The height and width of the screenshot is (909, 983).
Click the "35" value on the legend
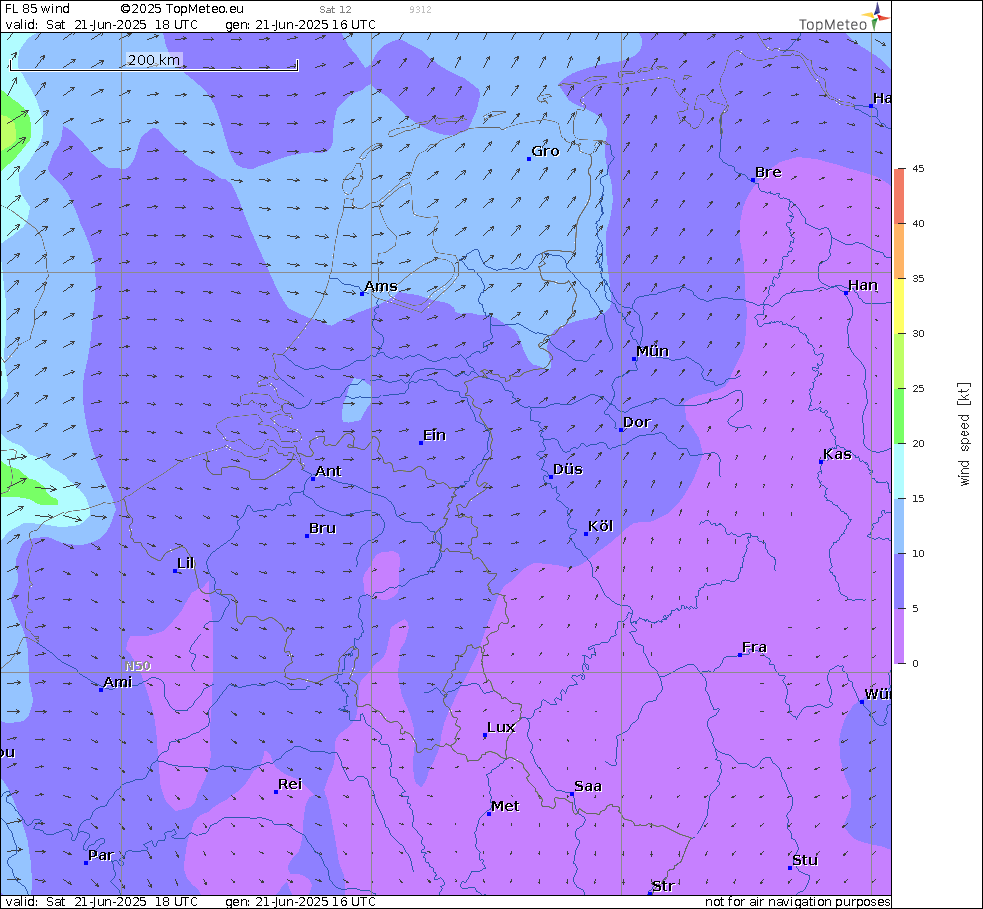(x=918, y=278)
